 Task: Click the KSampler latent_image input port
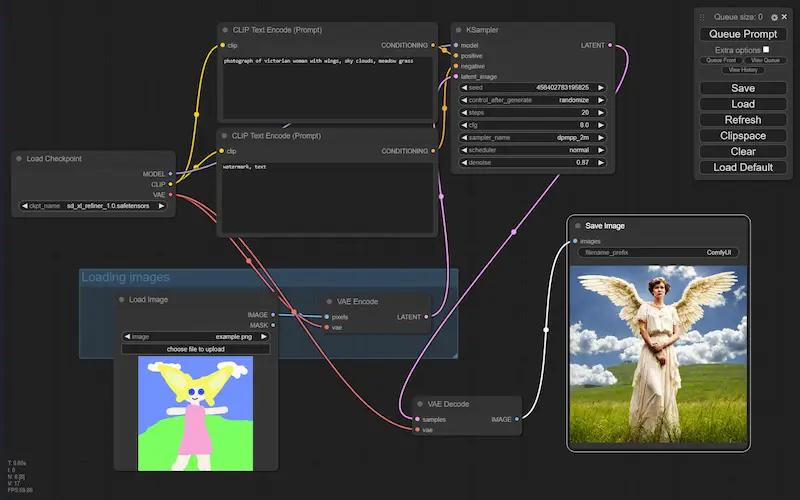point(456,77)
